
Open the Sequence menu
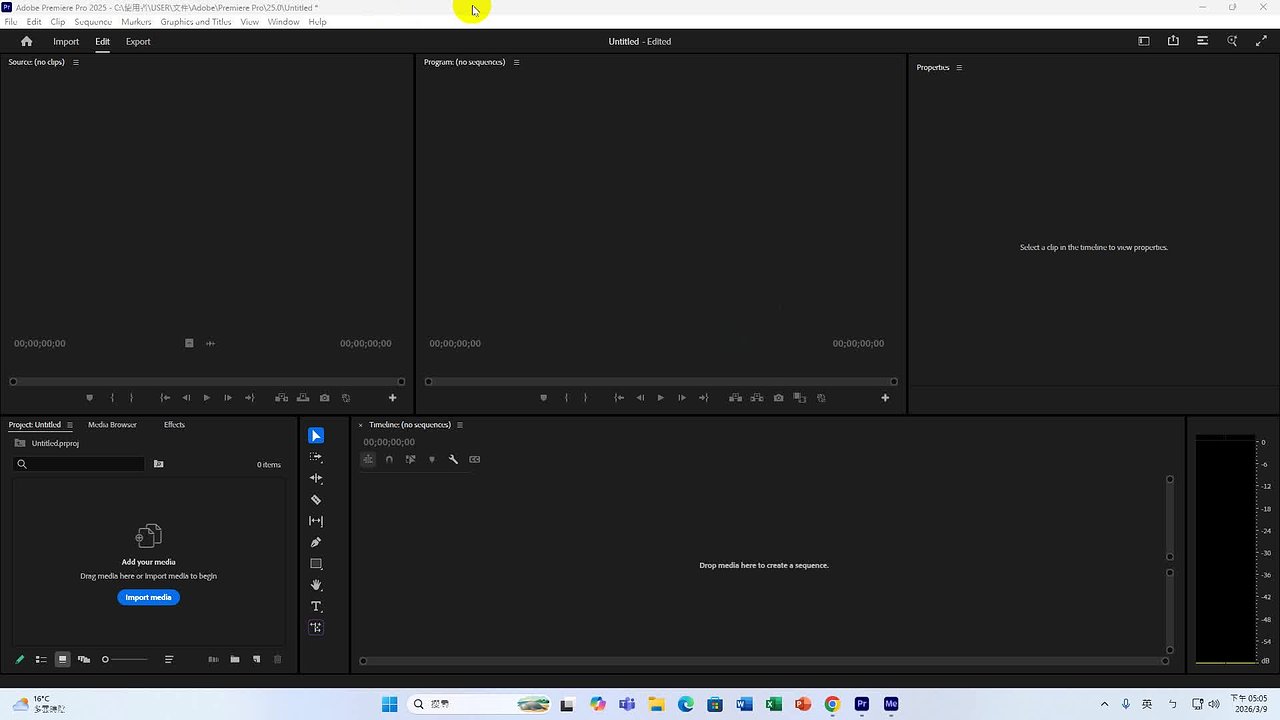92,21
